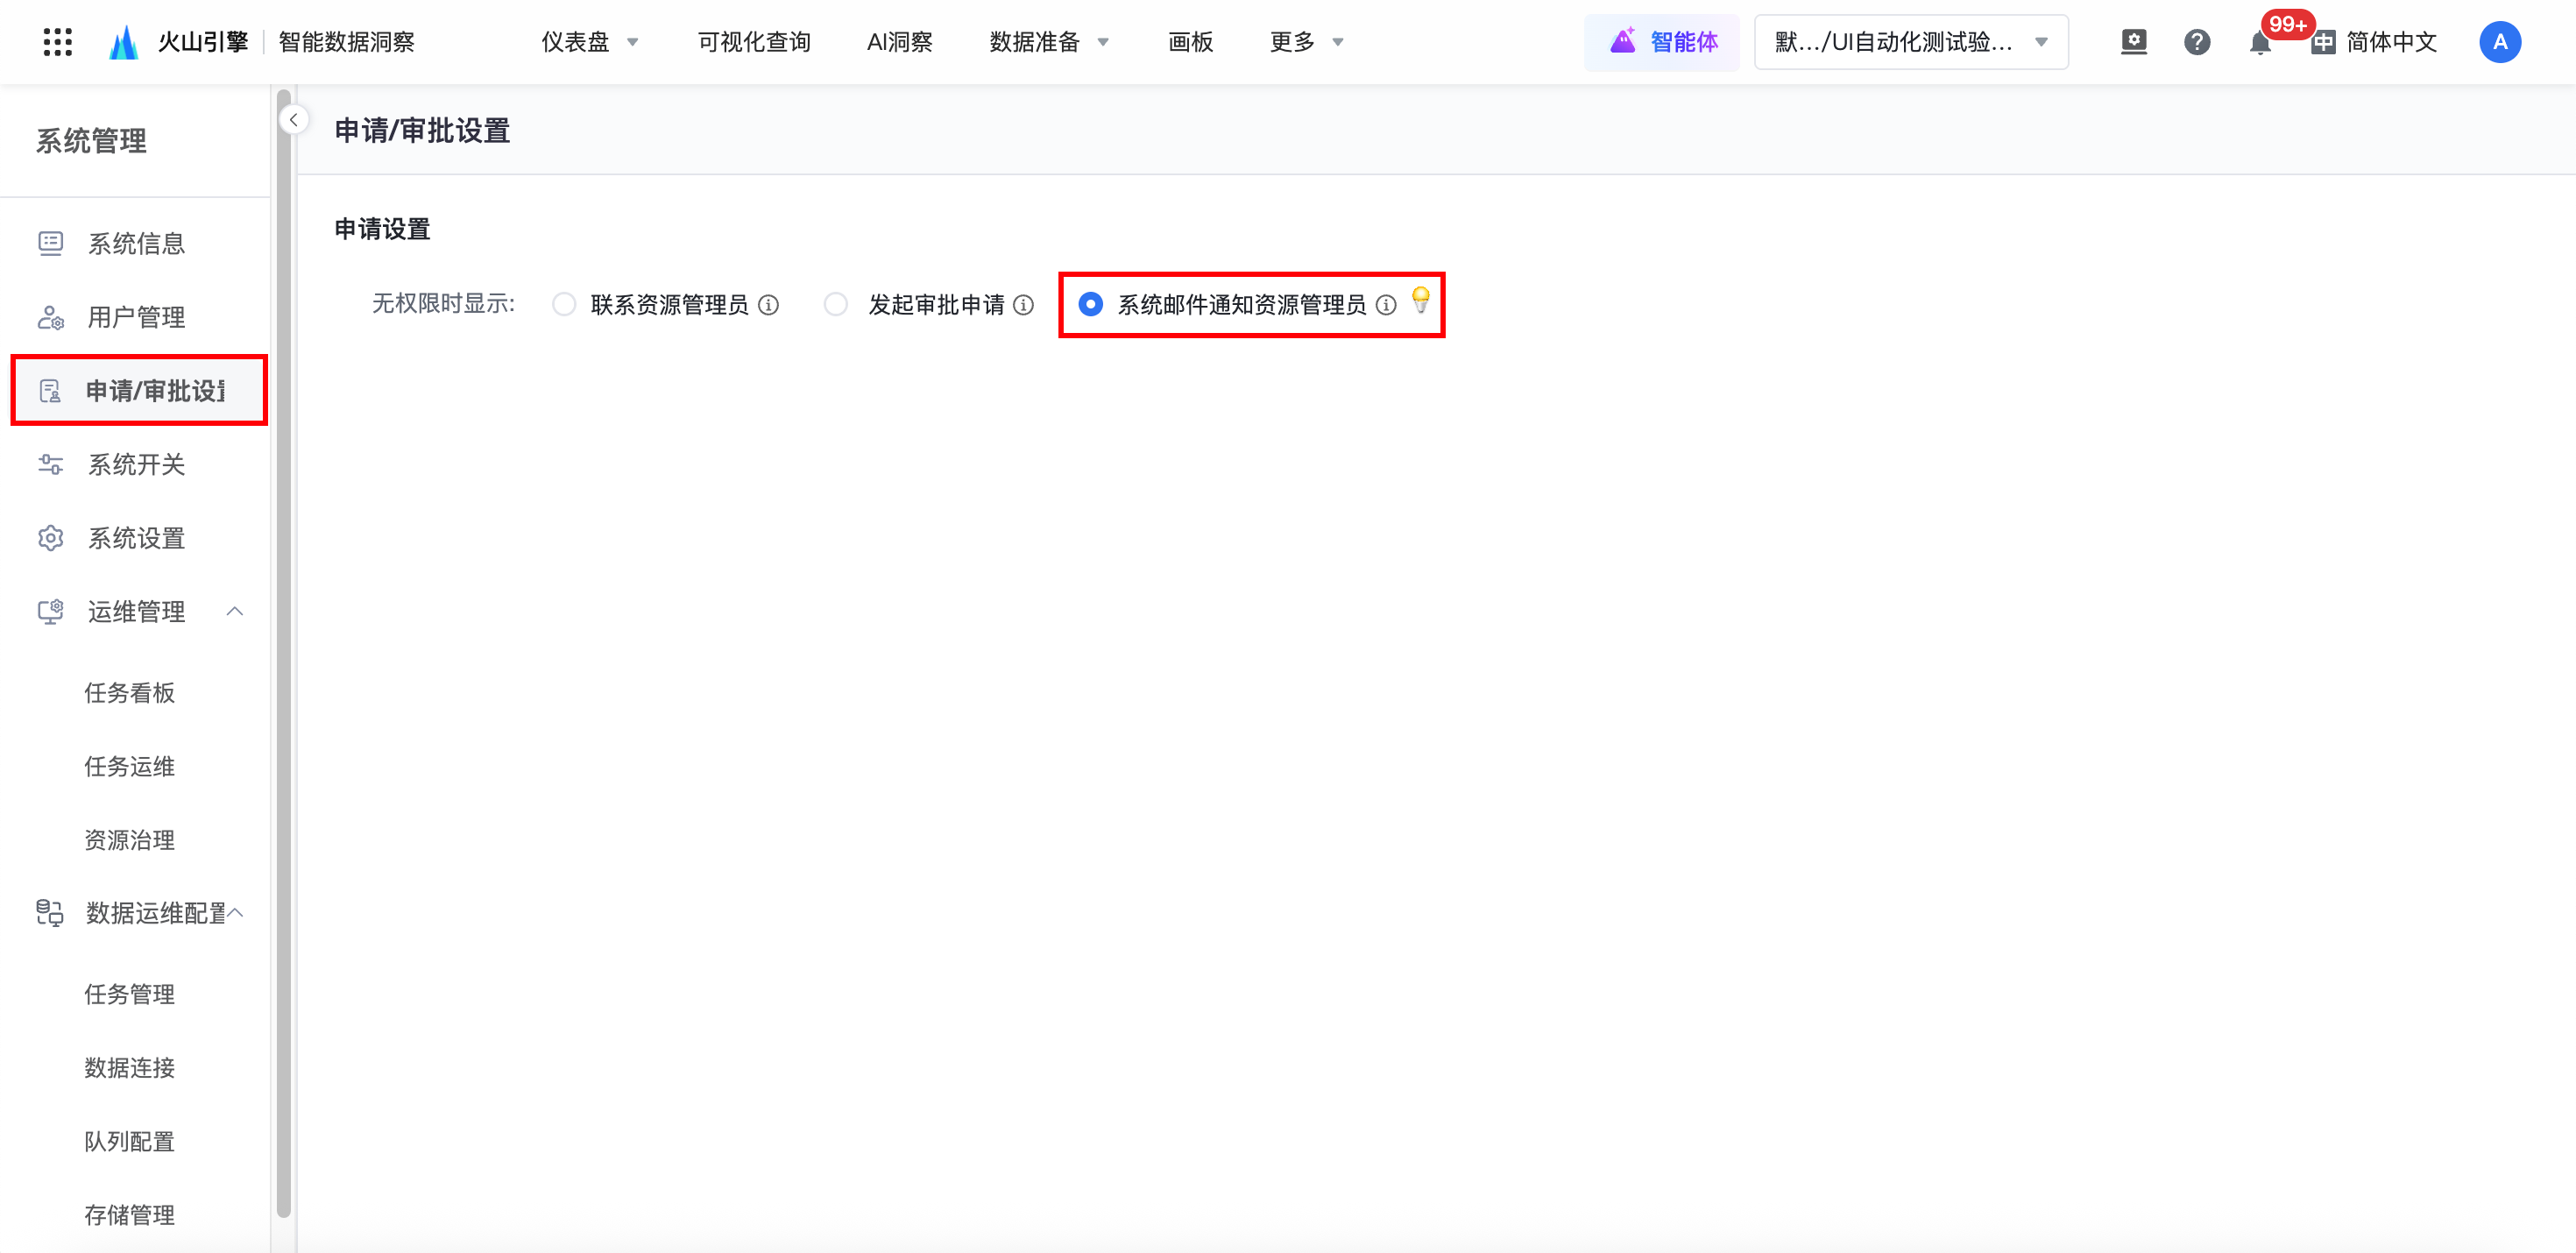Click the sidebar vertical scrollbar
Viewport: 2576px width, 1253px height.
(283, 650)
